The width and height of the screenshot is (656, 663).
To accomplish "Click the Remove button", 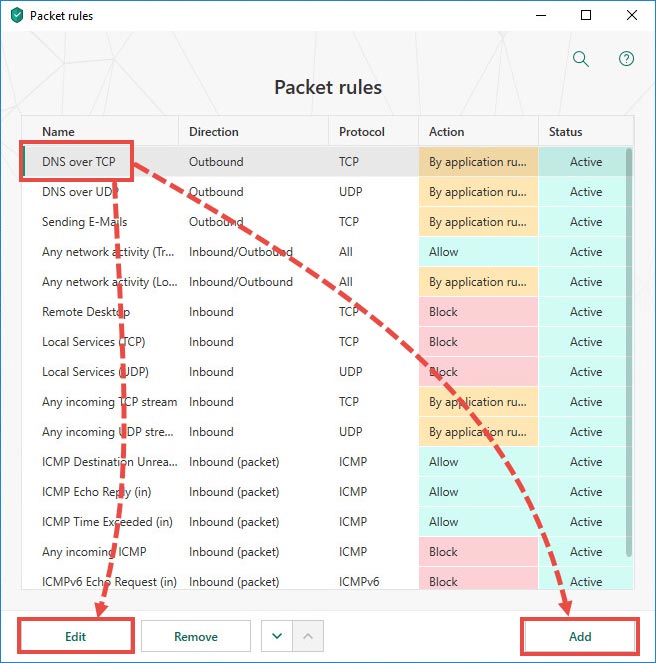I will (196, 636).
